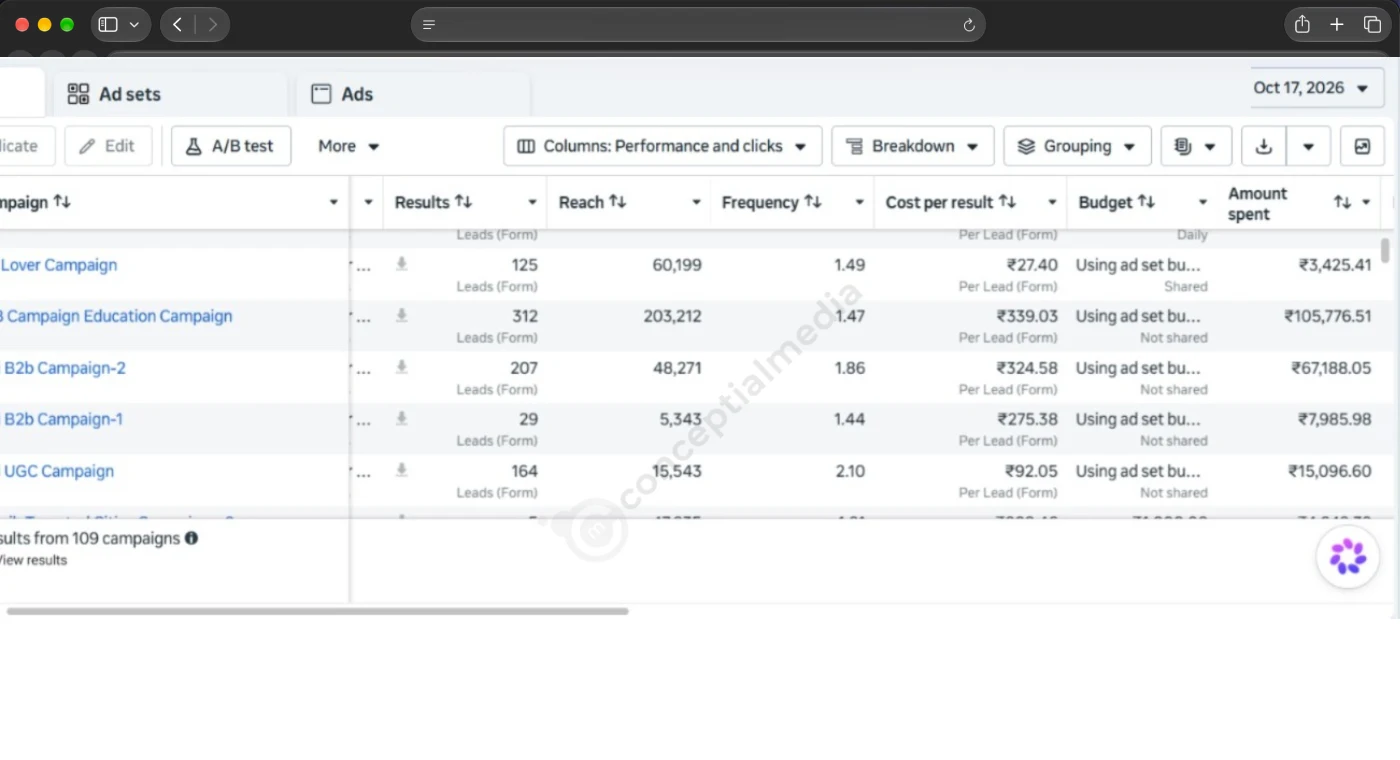Click the vertical table scrollbar
This screenshot has width=1400, height=760.
coord(1385,249)
